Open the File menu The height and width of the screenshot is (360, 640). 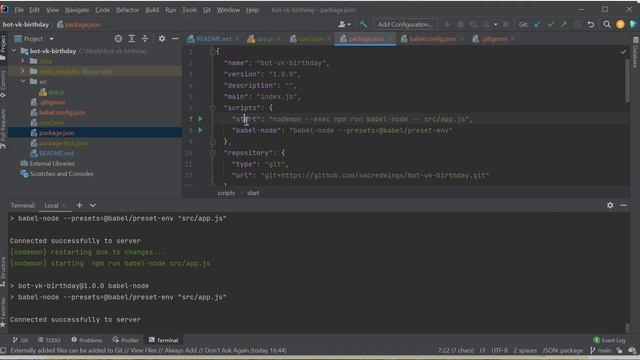point(19,10)
